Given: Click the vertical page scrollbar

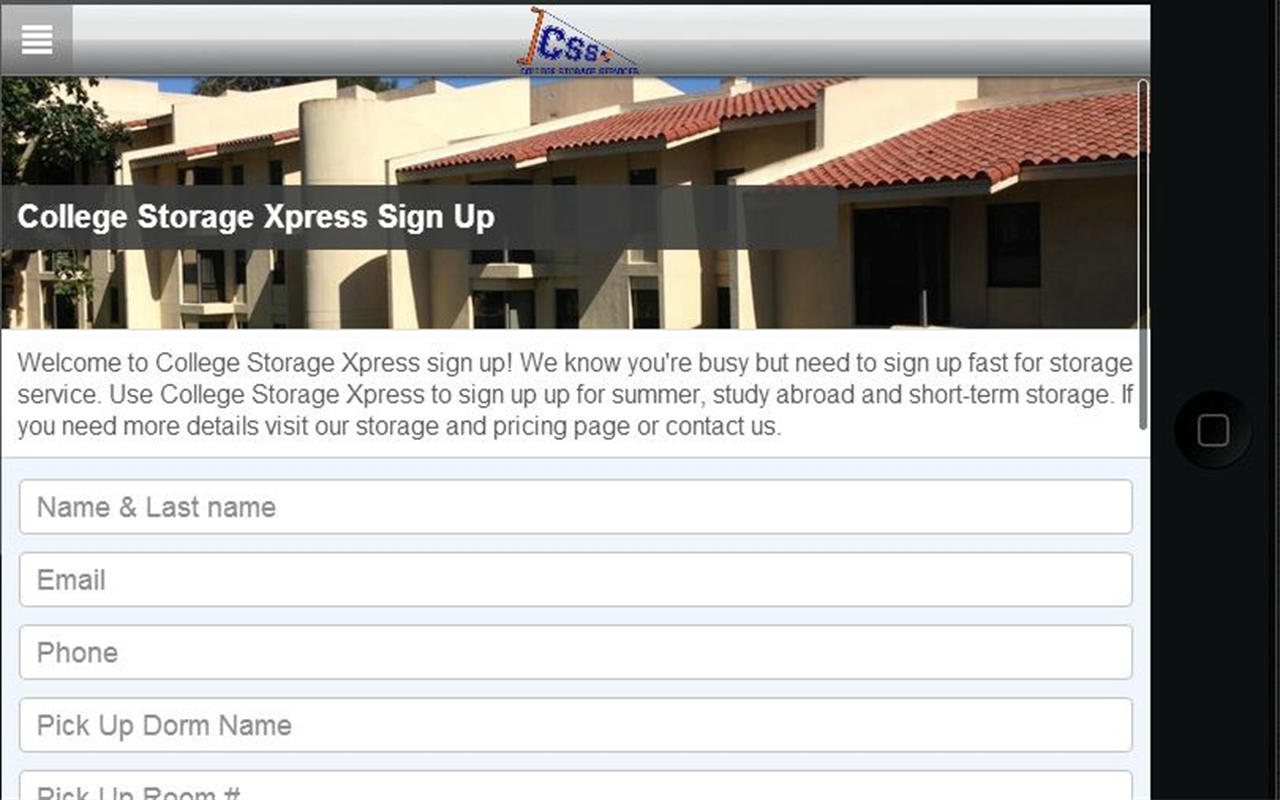Looking at the screenshot, I should [x=1143, y=255].
